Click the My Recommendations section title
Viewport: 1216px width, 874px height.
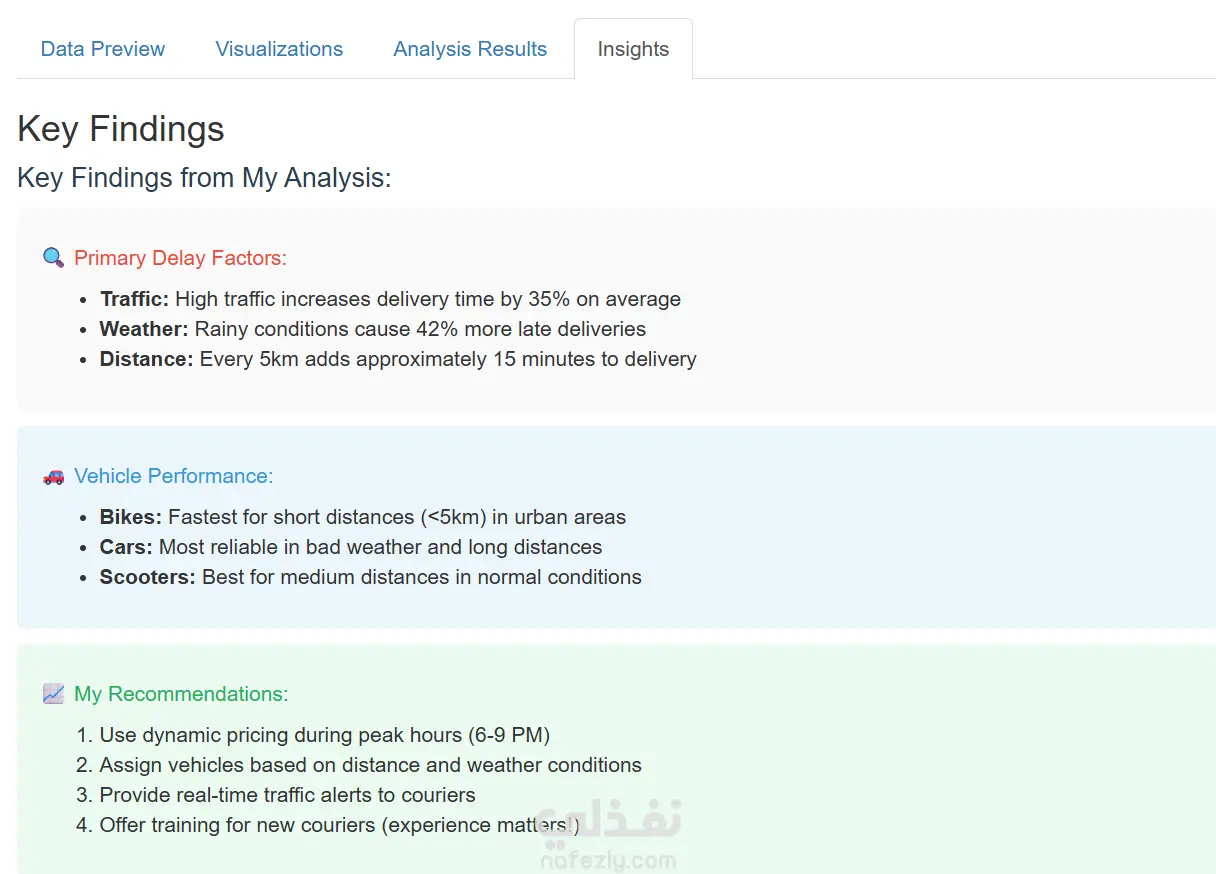[181, 694]
